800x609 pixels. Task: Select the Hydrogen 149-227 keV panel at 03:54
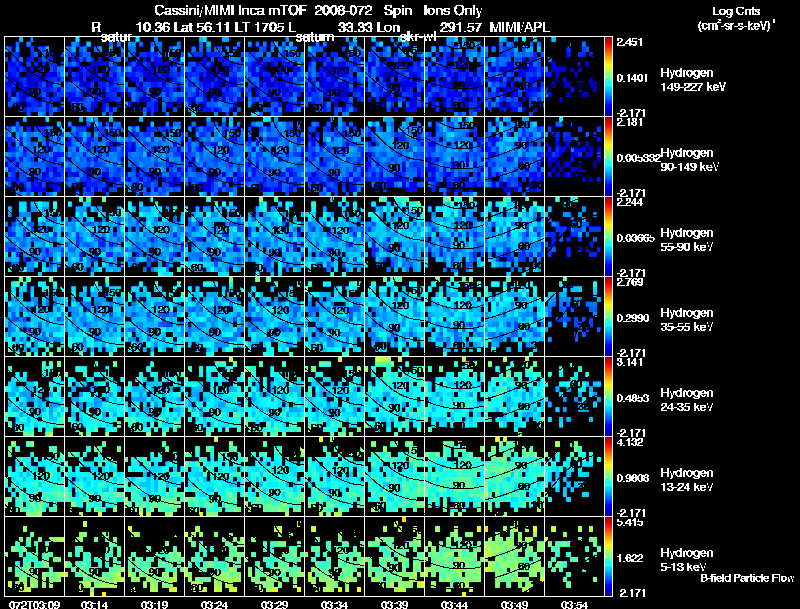tap(574, 77)
